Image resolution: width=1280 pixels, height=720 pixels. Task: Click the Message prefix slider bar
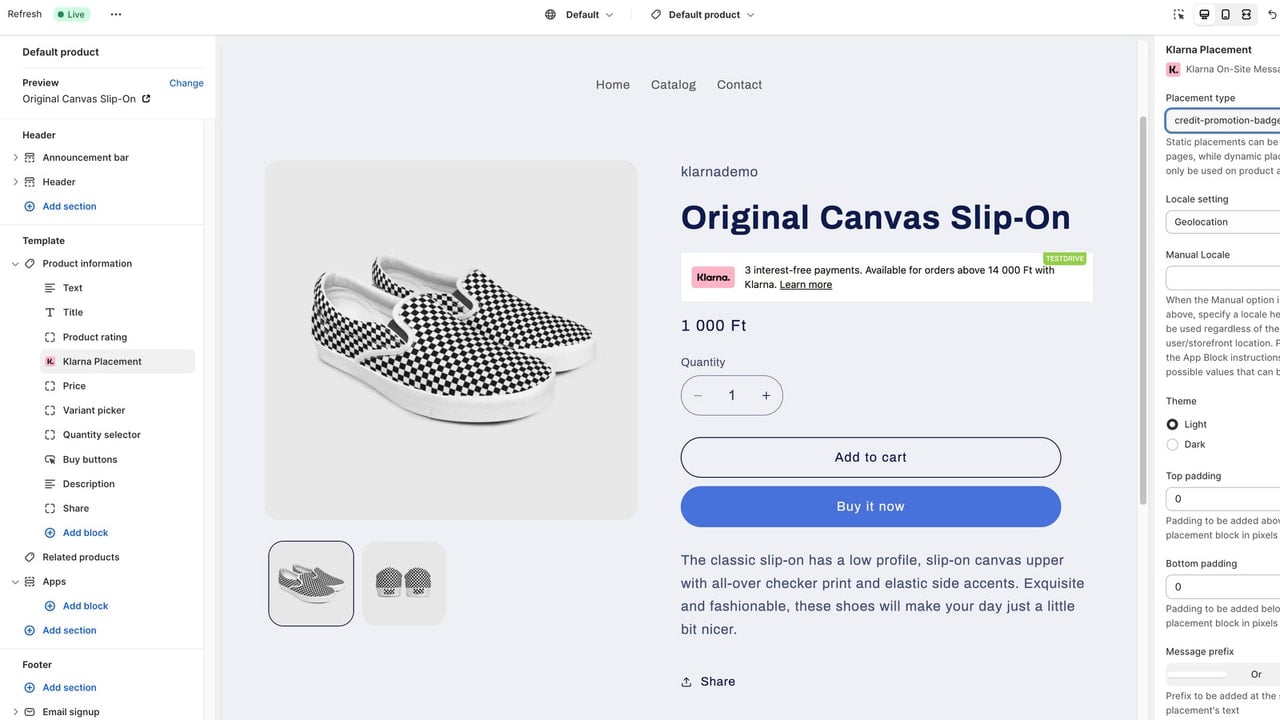[x=1196, y=674]
